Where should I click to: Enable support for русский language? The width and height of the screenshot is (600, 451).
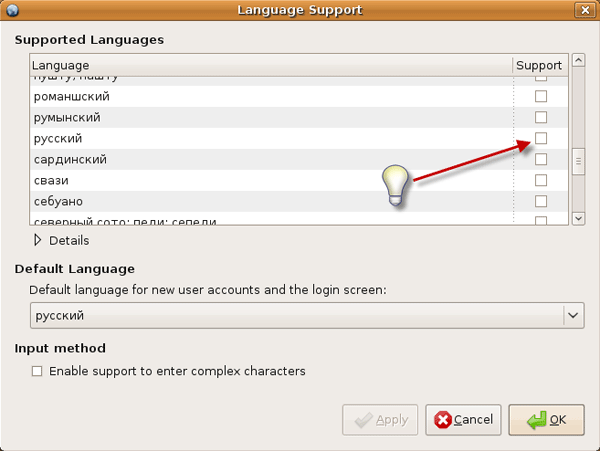pos(541,138)
